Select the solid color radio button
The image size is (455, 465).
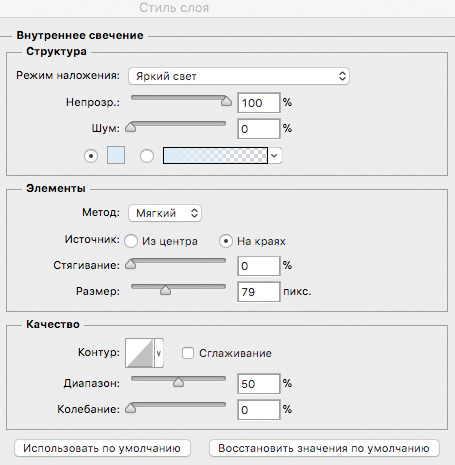pos(91,156)
